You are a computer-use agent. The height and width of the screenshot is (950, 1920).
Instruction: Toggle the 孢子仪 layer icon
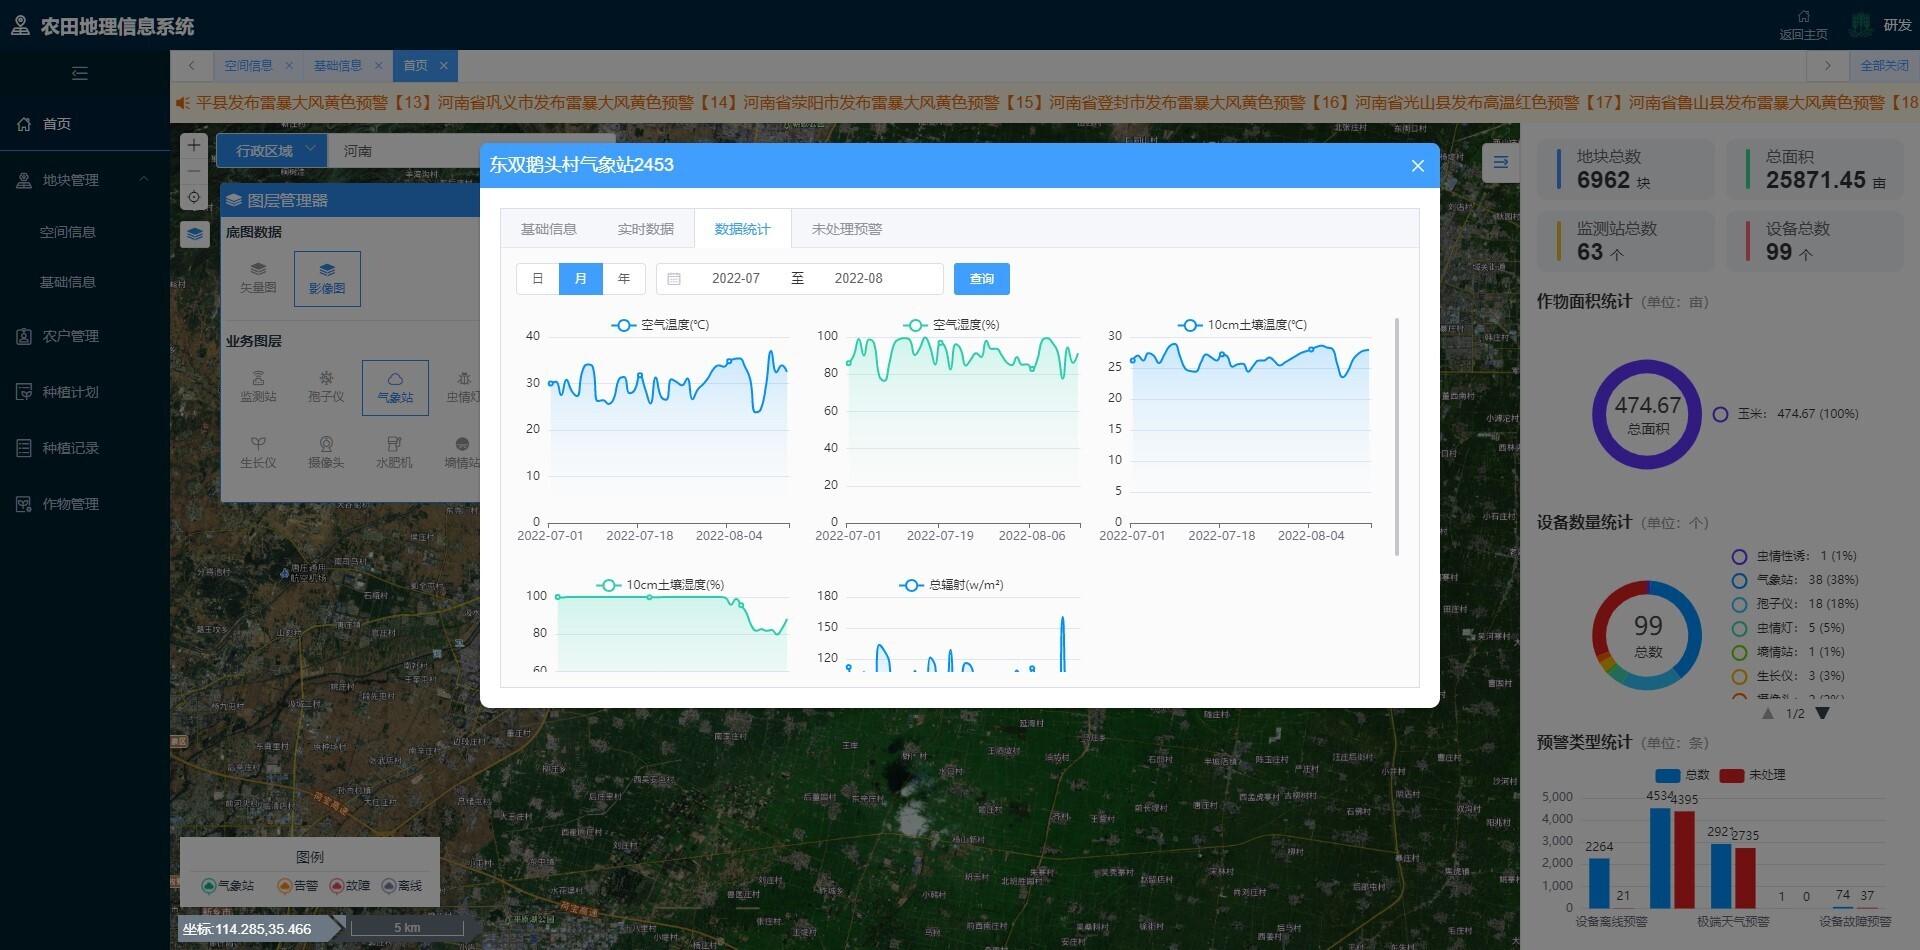326,387
